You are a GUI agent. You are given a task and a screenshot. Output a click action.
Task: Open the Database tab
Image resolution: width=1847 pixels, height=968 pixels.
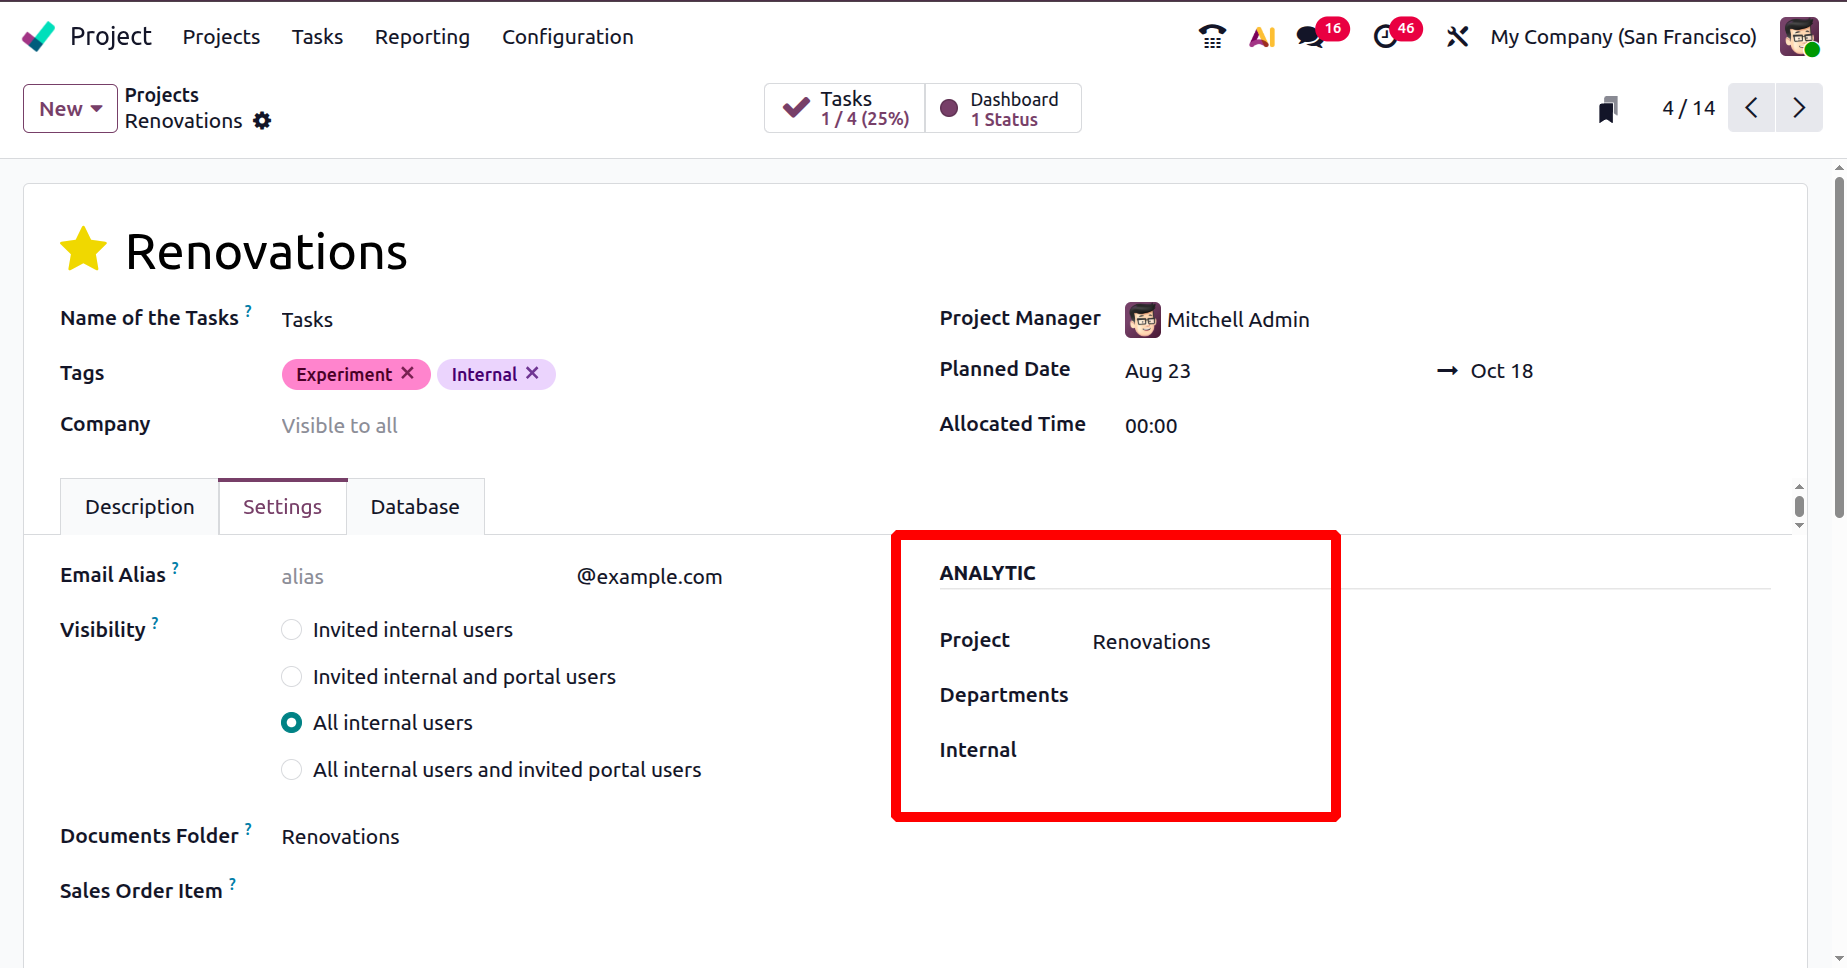click(415, 507)
